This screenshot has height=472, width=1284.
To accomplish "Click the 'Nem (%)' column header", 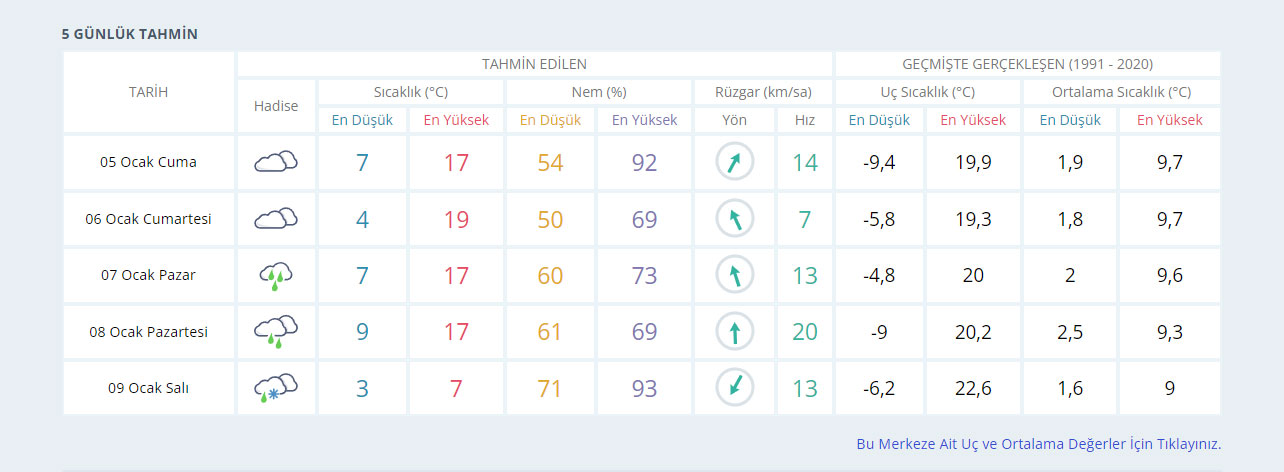I will point(598,92).
